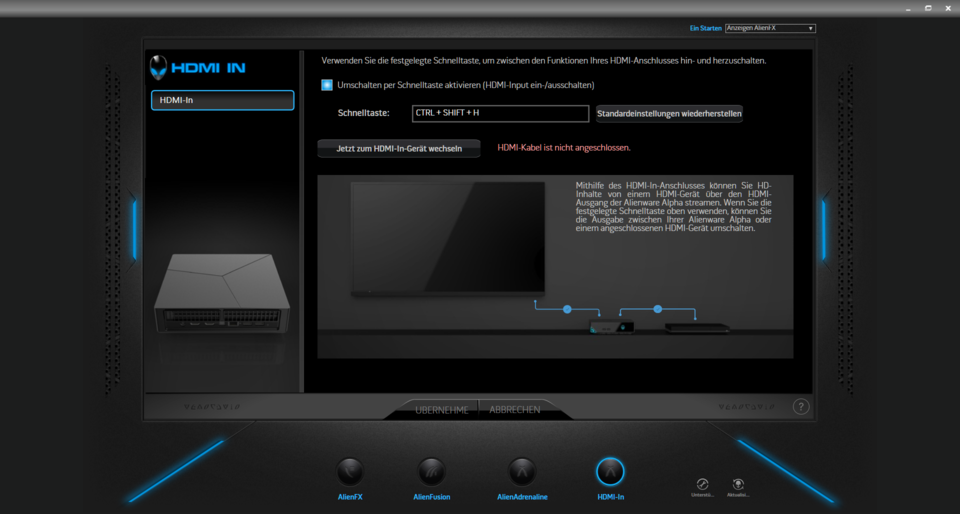Screen dimensions: 960x514
Task: Click Jetzt zum HDMI-In-Gerät wechseln button
Action: point(399,149)
